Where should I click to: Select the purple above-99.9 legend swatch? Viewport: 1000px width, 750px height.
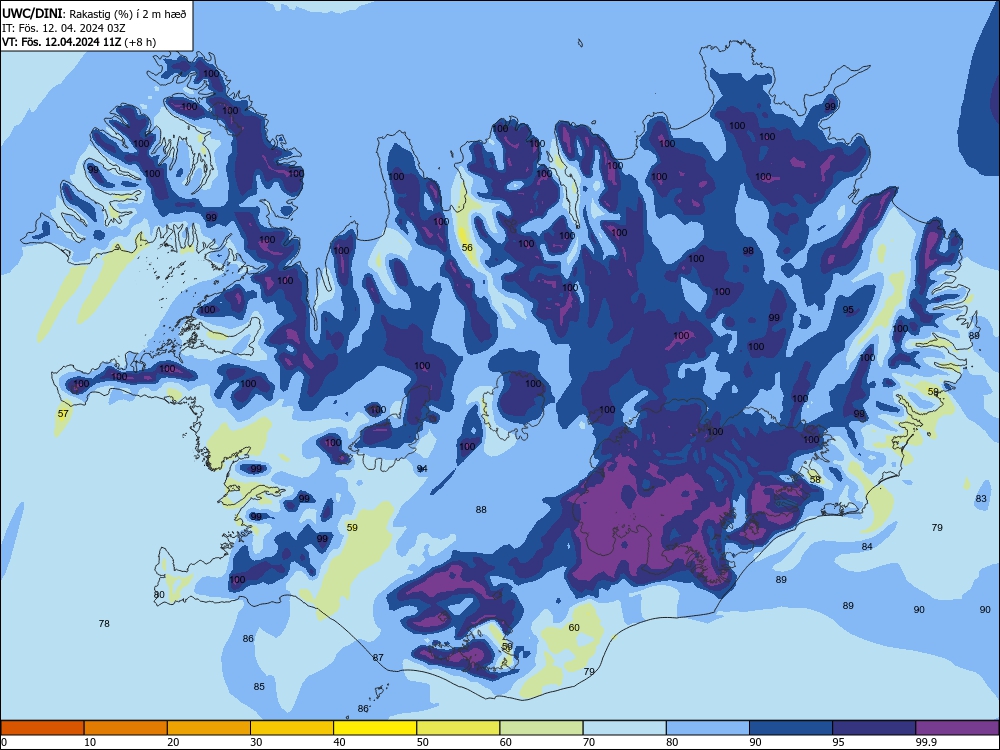pos(957,728)
